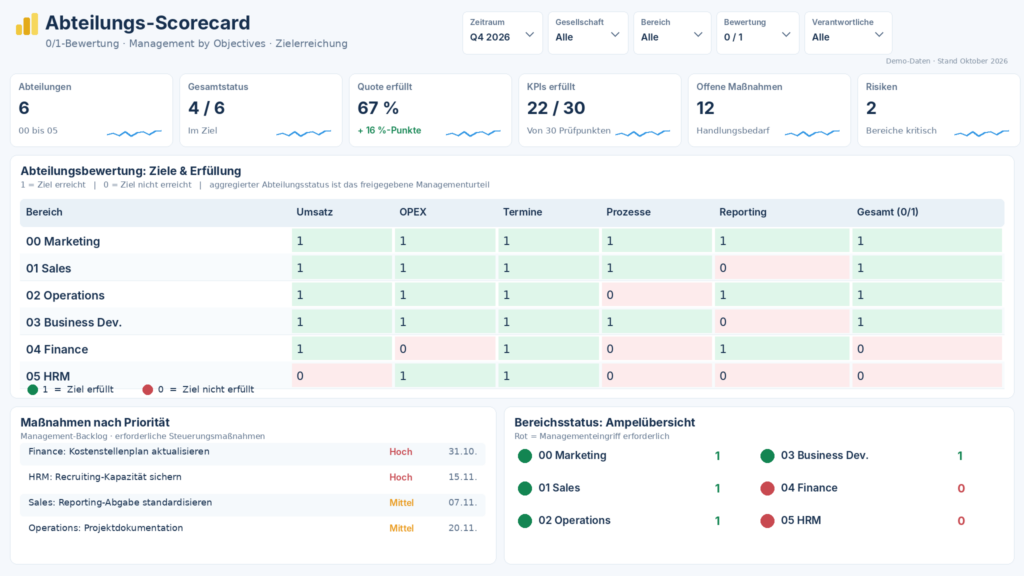Expand the Verantwortliche filter dropdown
1024x576 pixels.
[x=848, y=32]
